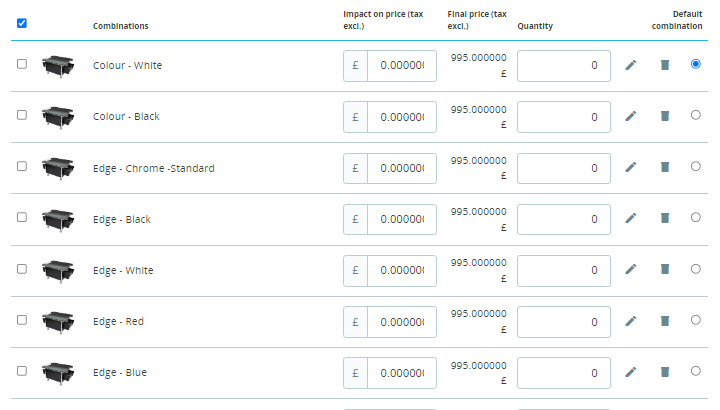720x410 pixels.
Task: Focus quantity field for Colour - White
Action: pos(563,66)
